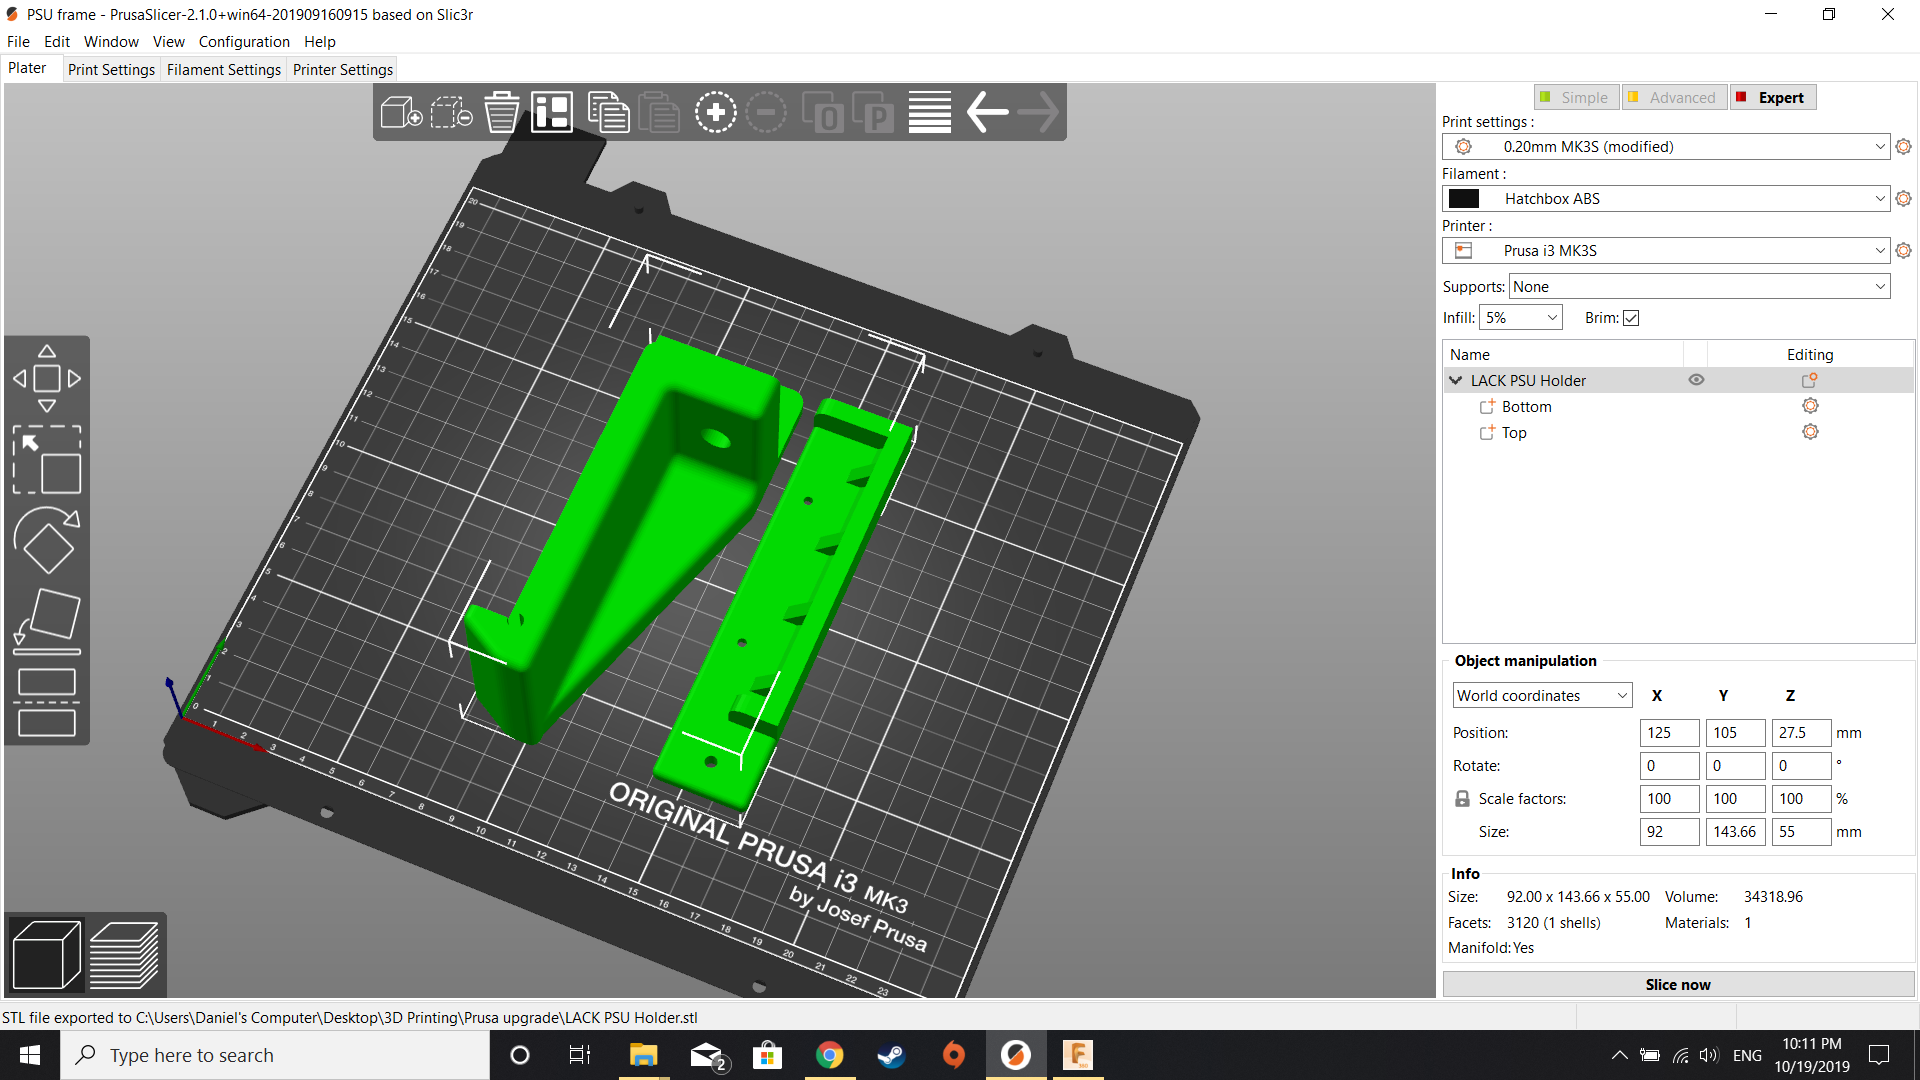Toggle visibility of LACK PSU Holder
Image resolution: width=1920 pixels, height=1080 pixels.
1696,380
